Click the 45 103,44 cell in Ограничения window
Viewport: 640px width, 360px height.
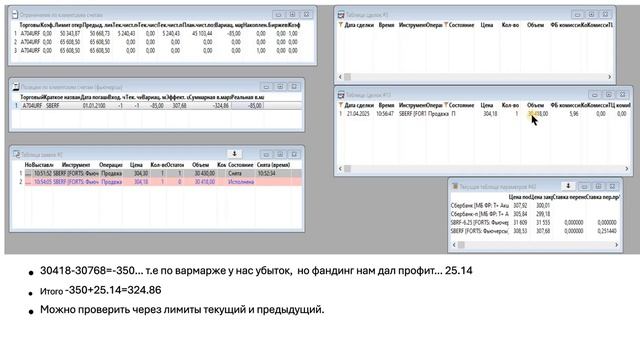tap(202, 33)
